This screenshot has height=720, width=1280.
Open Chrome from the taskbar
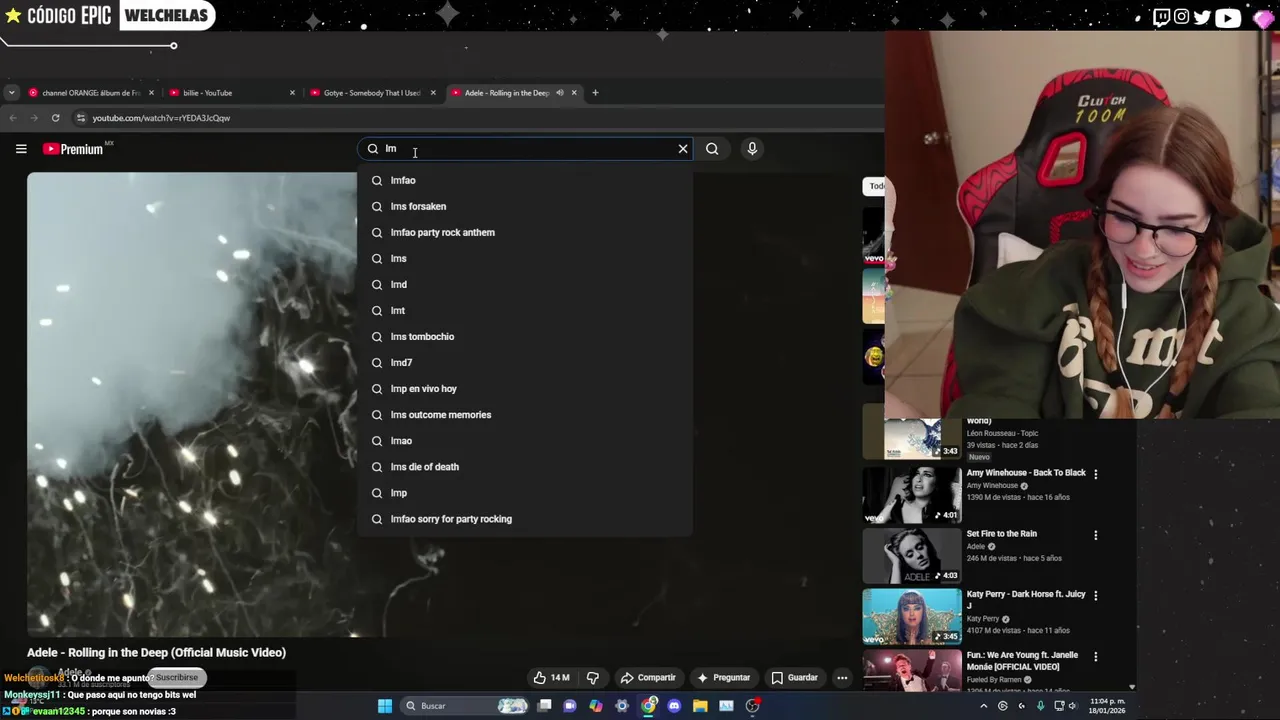tap(648, 706)
